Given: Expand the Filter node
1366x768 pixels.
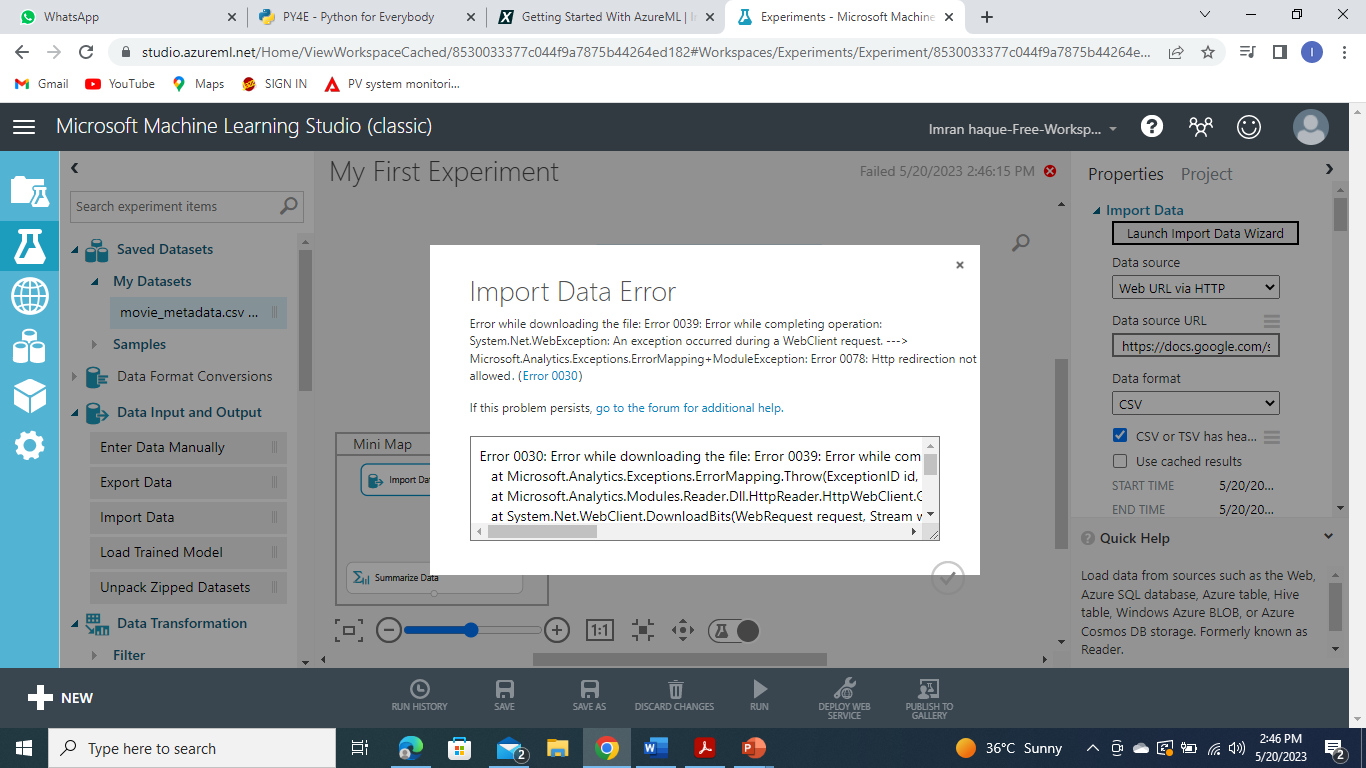Looking at the screenshot, I should point(95,655).
